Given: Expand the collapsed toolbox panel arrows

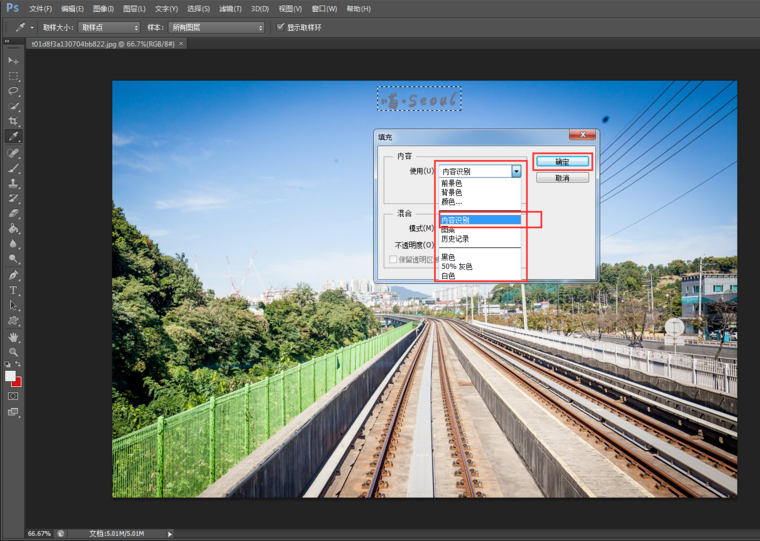Looking at the screenshot, I should pyautogui.click(x=7, y=42).
